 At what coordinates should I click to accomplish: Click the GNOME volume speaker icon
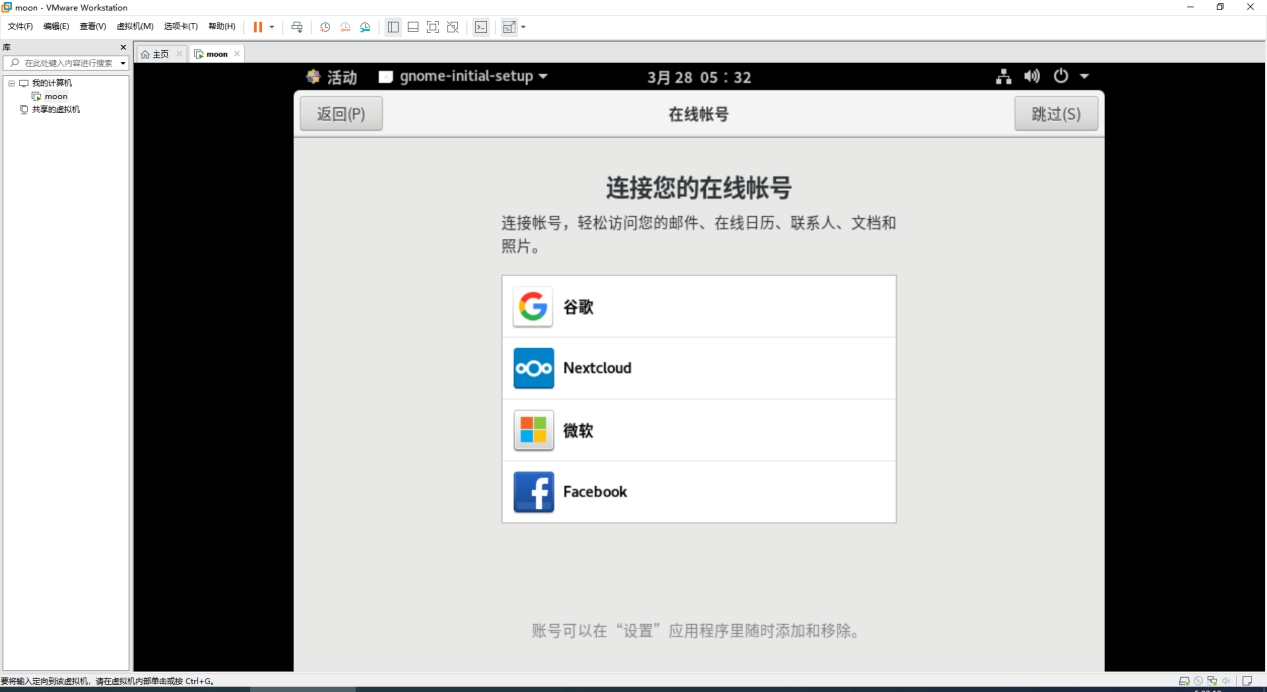pos(1032,77)
